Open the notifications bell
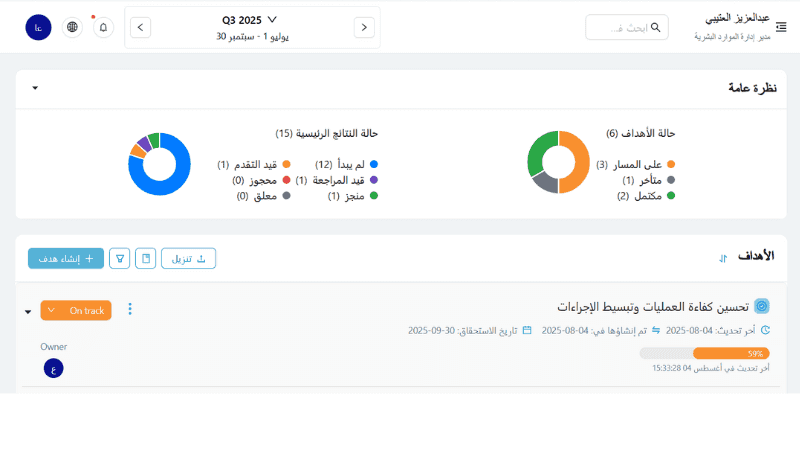Image resolution: width=800 pixels, height=468 pixels. coord(103,27)
